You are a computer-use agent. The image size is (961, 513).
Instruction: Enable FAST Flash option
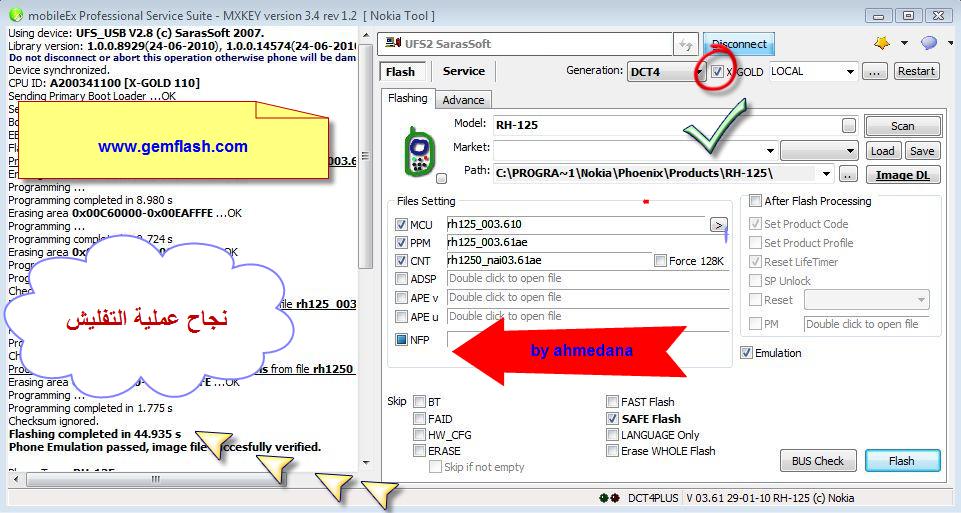click(x=612, y=401)
